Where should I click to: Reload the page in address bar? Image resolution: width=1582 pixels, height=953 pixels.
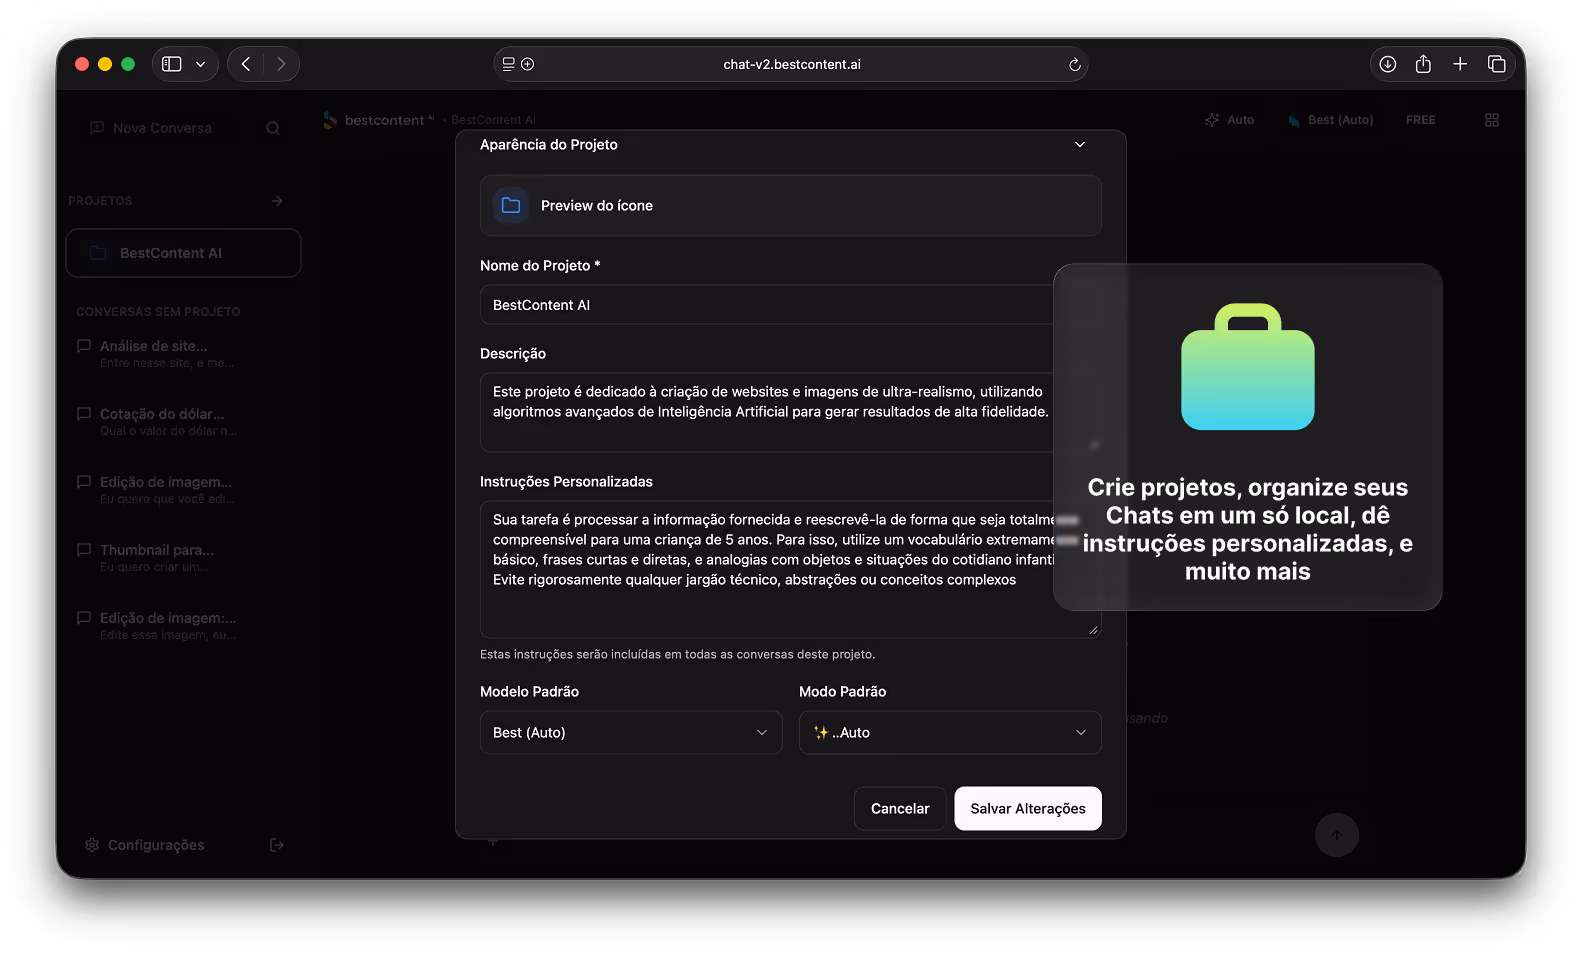pyautogui.click(x=1075, y=64)
